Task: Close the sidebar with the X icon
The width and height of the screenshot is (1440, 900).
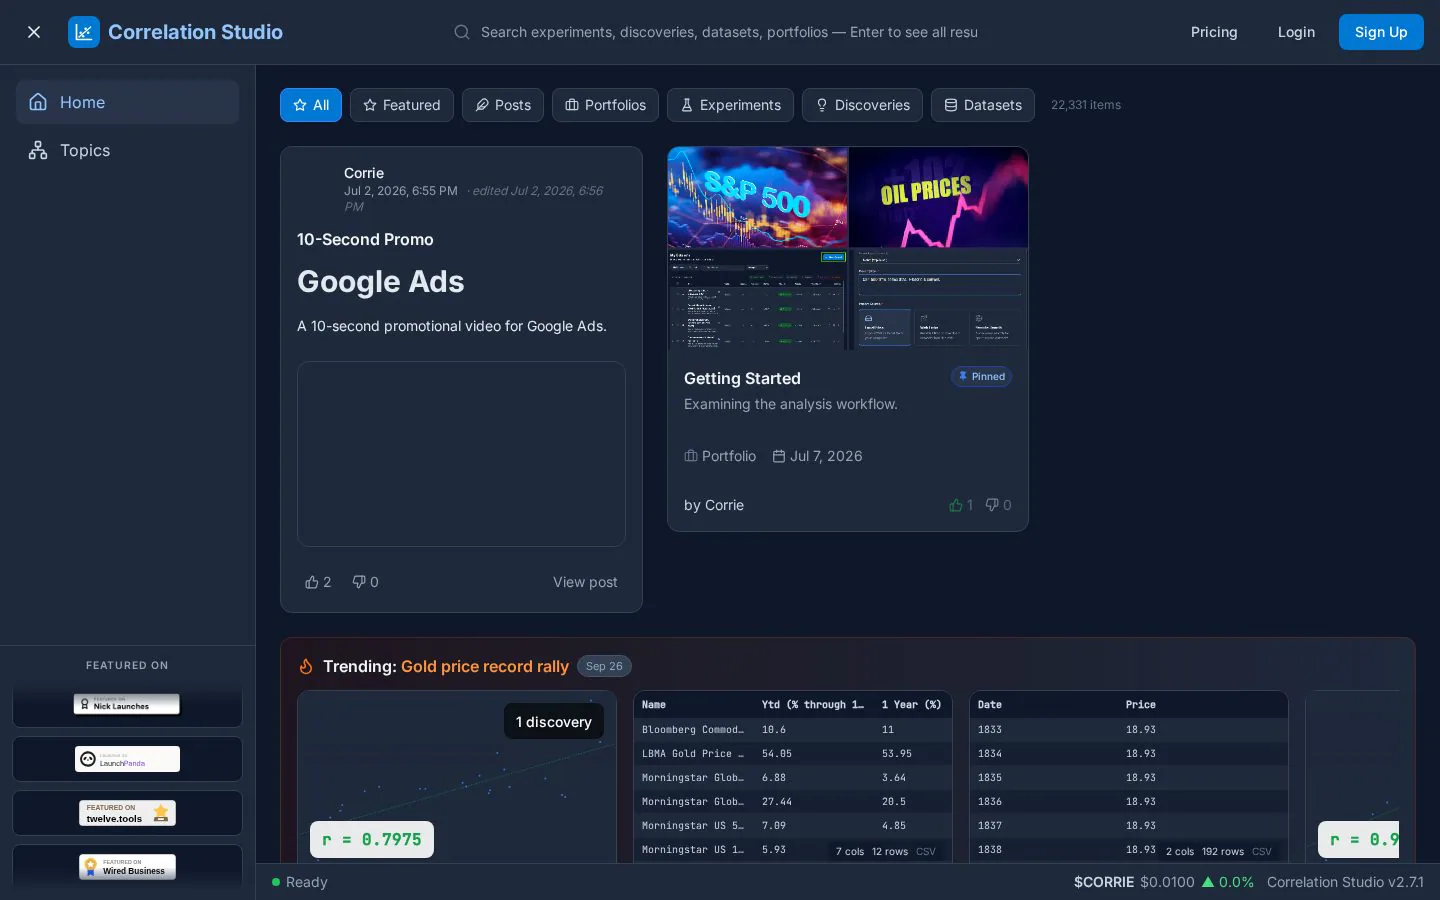Action: click(x=34, y=32)
